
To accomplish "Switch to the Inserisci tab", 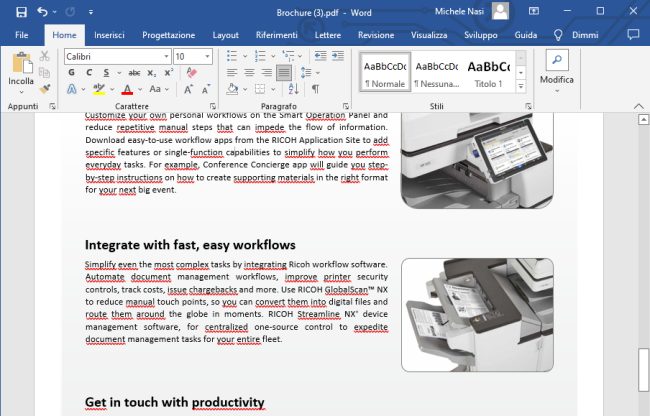I will click(109, 35).
